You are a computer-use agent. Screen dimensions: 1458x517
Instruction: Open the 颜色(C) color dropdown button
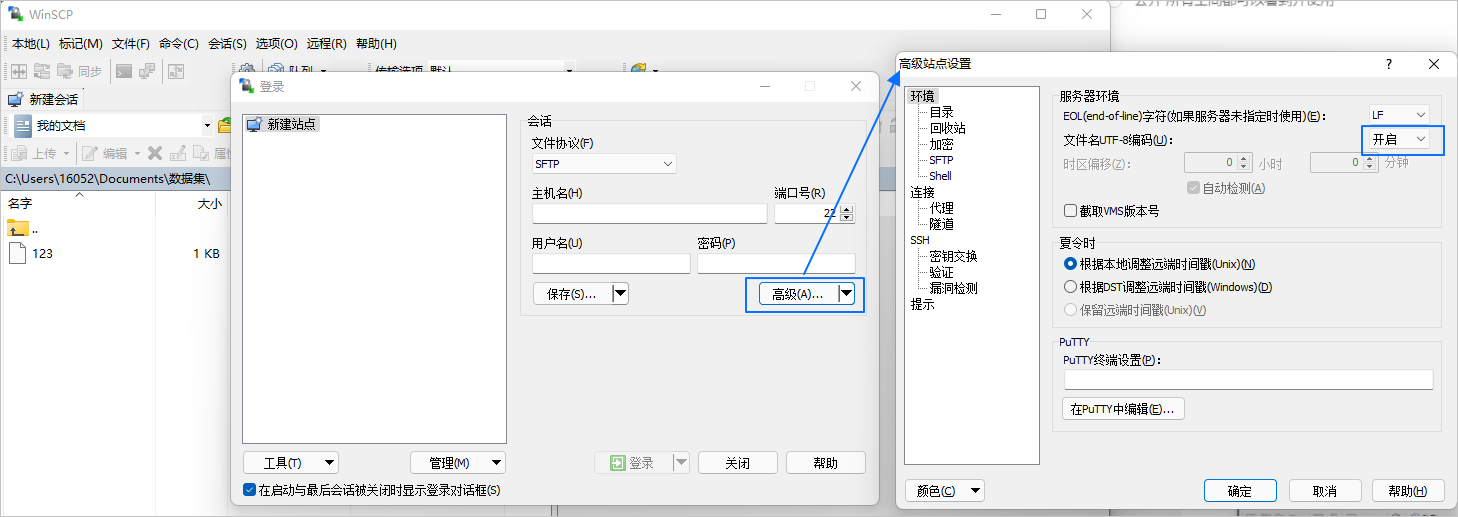[945, 491]
